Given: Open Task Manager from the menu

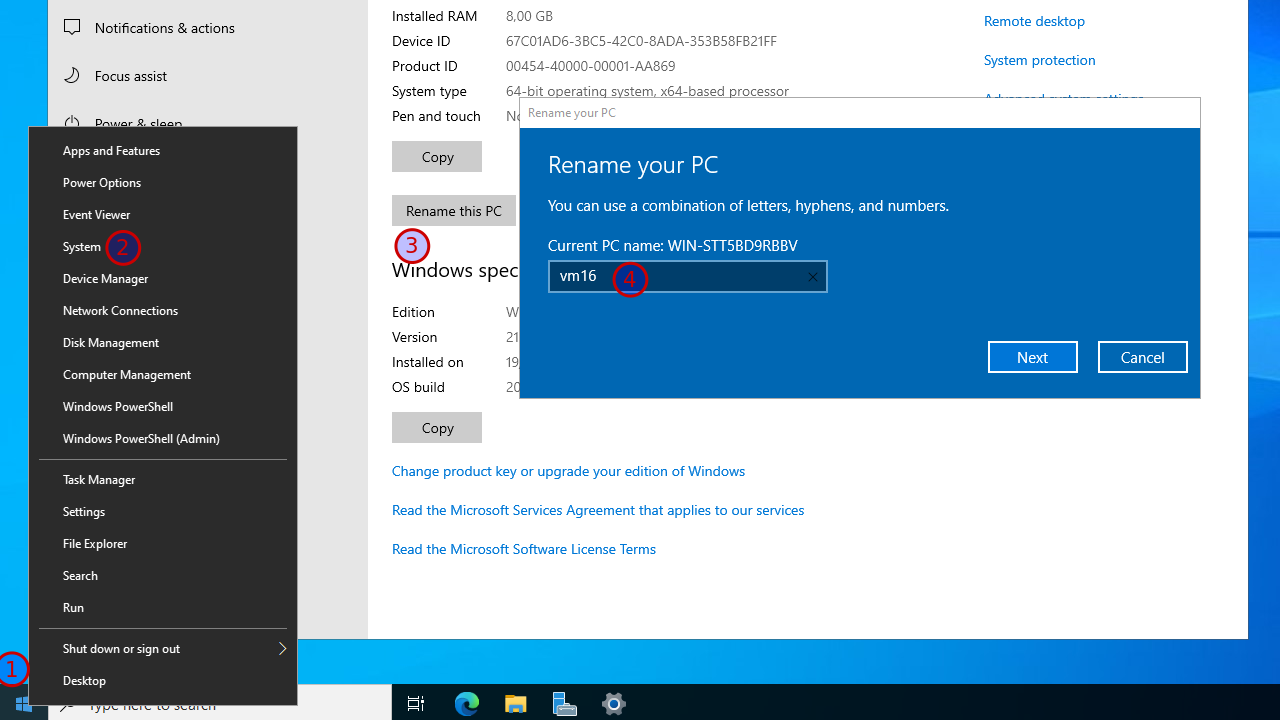Looking at the screenshot, I should click(x=163, y=480).
